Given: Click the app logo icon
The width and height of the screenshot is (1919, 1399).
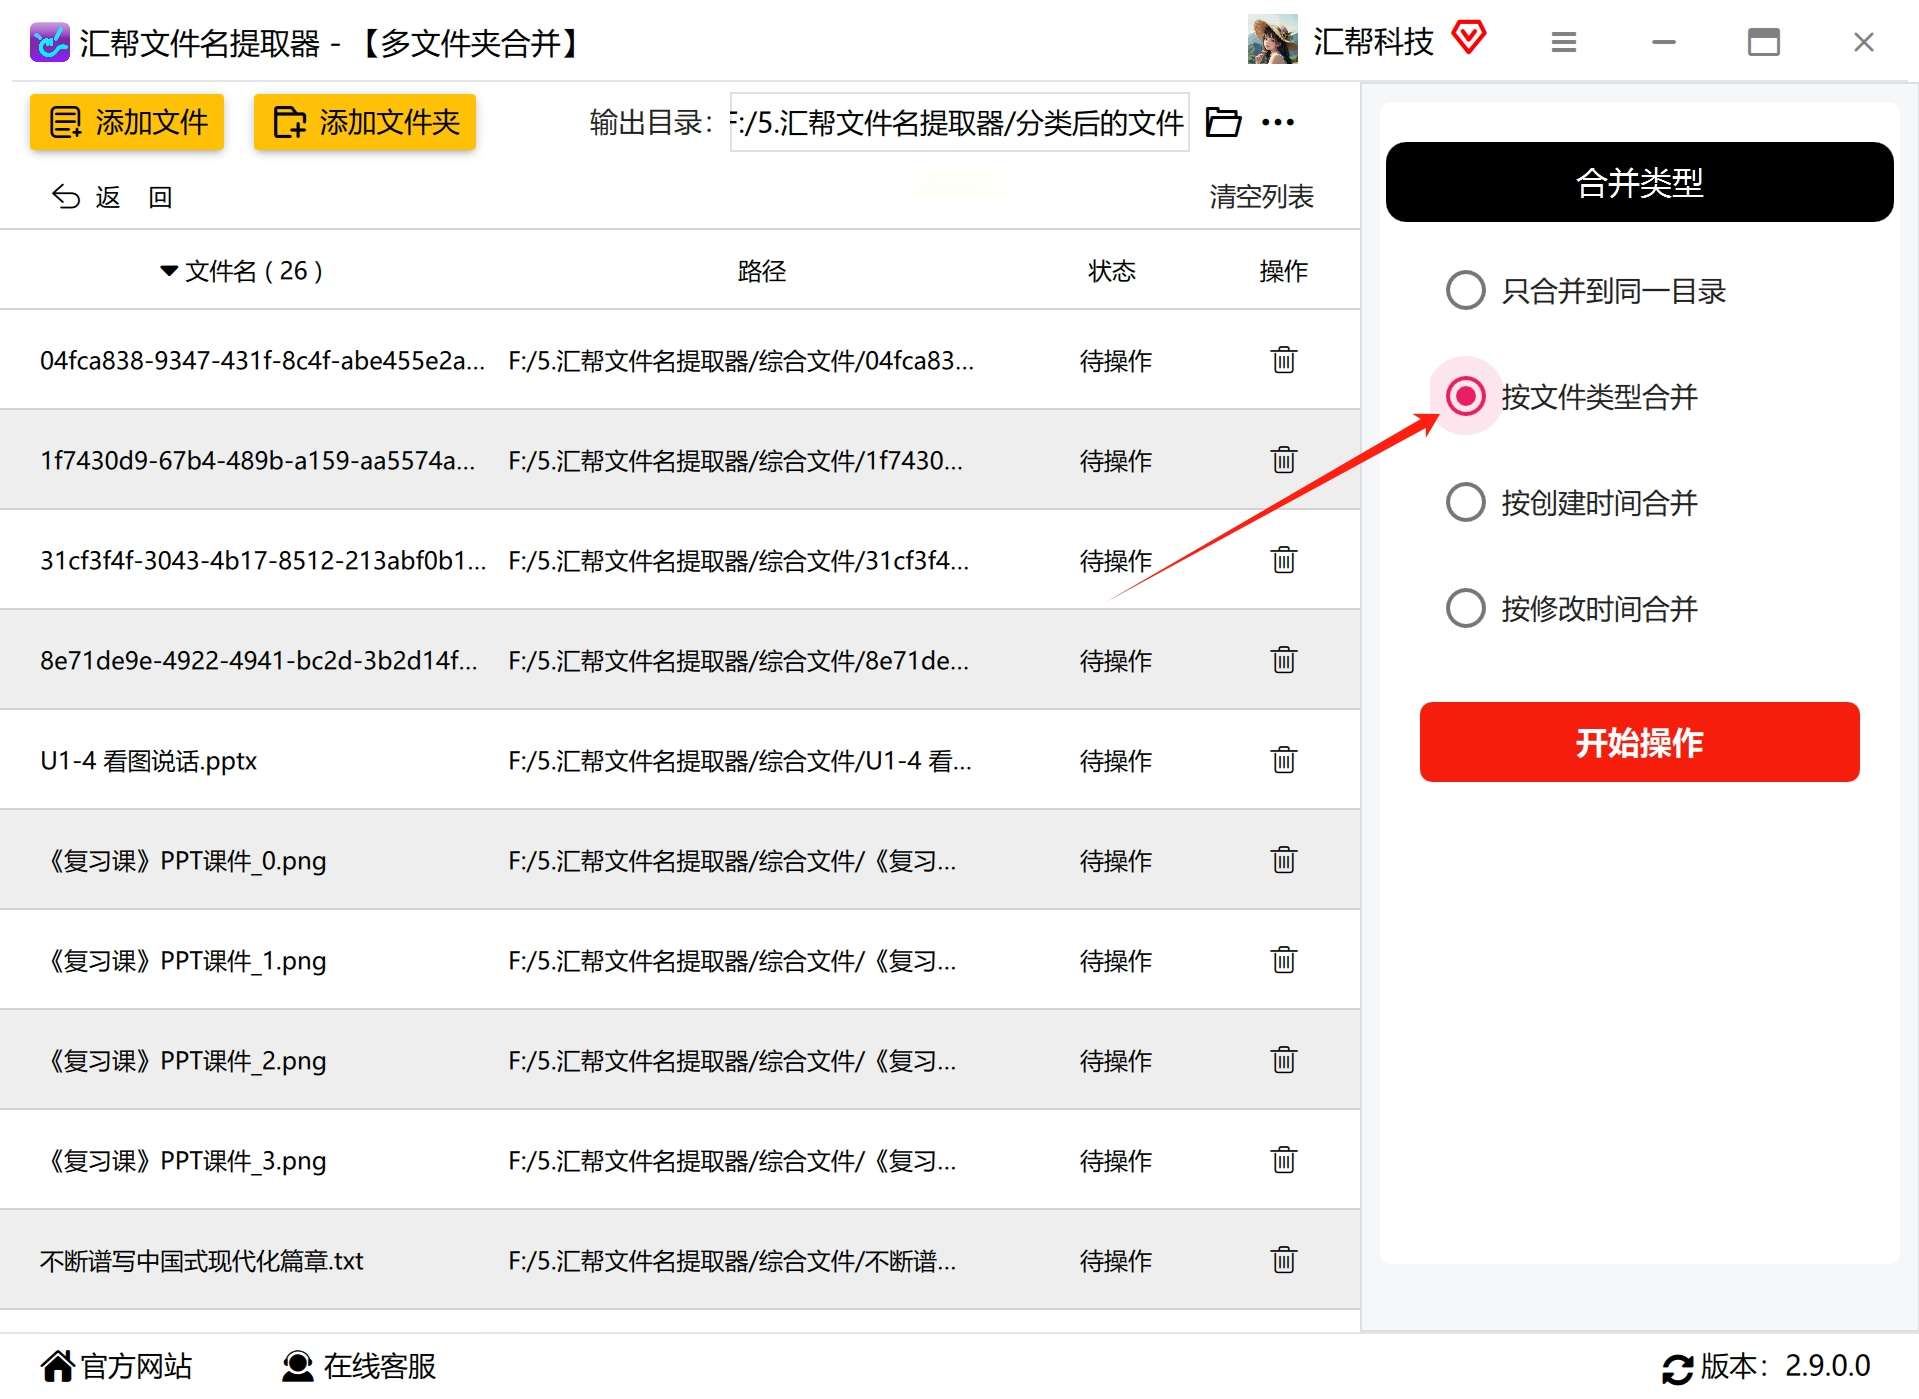Looking at the screenshot, I should pyautogui.click(x=50, y=42).
